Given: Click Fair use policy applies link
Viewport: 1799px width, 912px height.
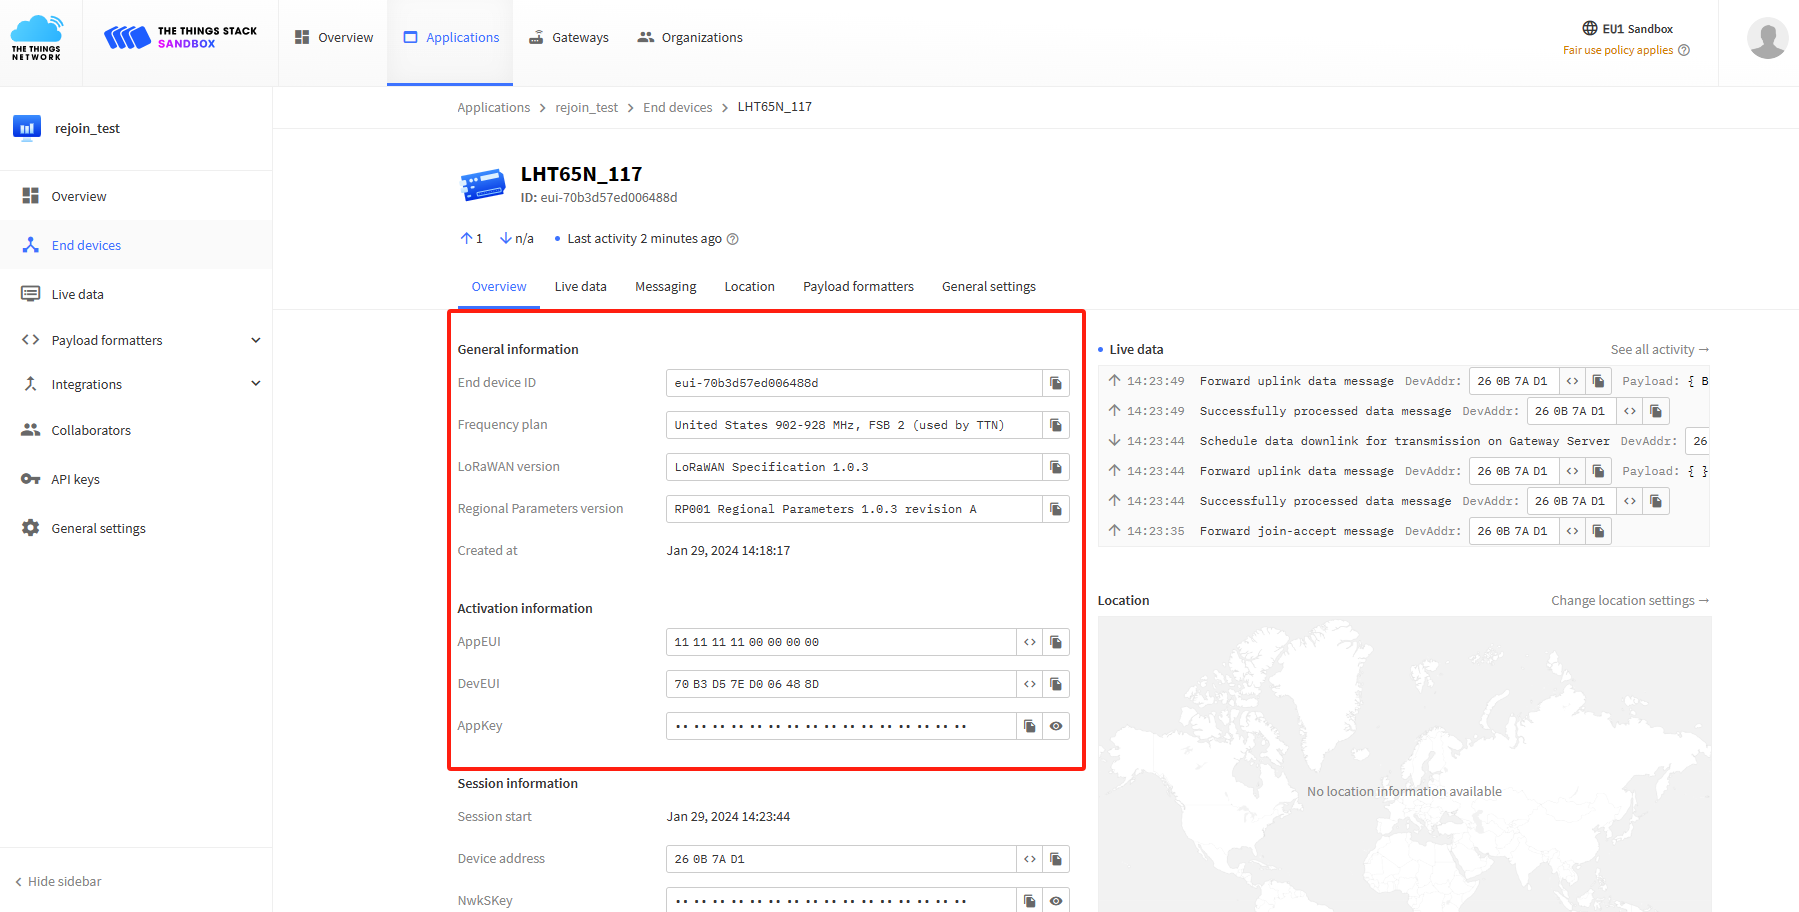Looking at the screenshot, I should coord(1618,50).
